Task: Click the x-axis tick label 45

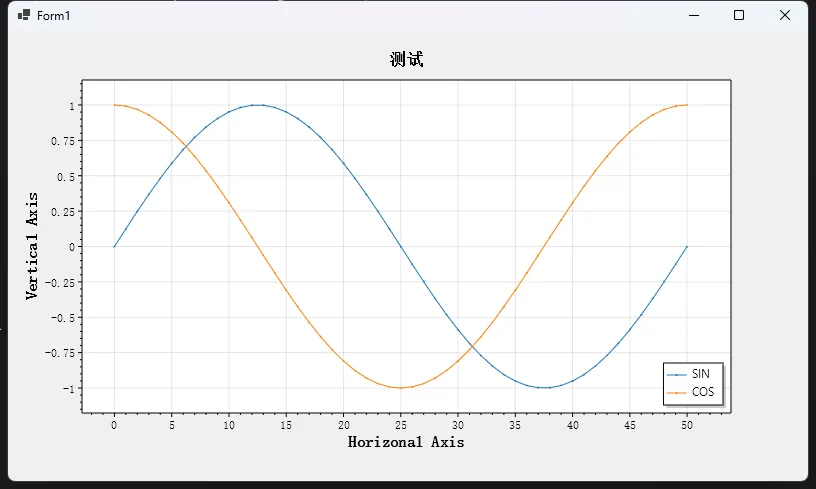Action: click(630, 425)
